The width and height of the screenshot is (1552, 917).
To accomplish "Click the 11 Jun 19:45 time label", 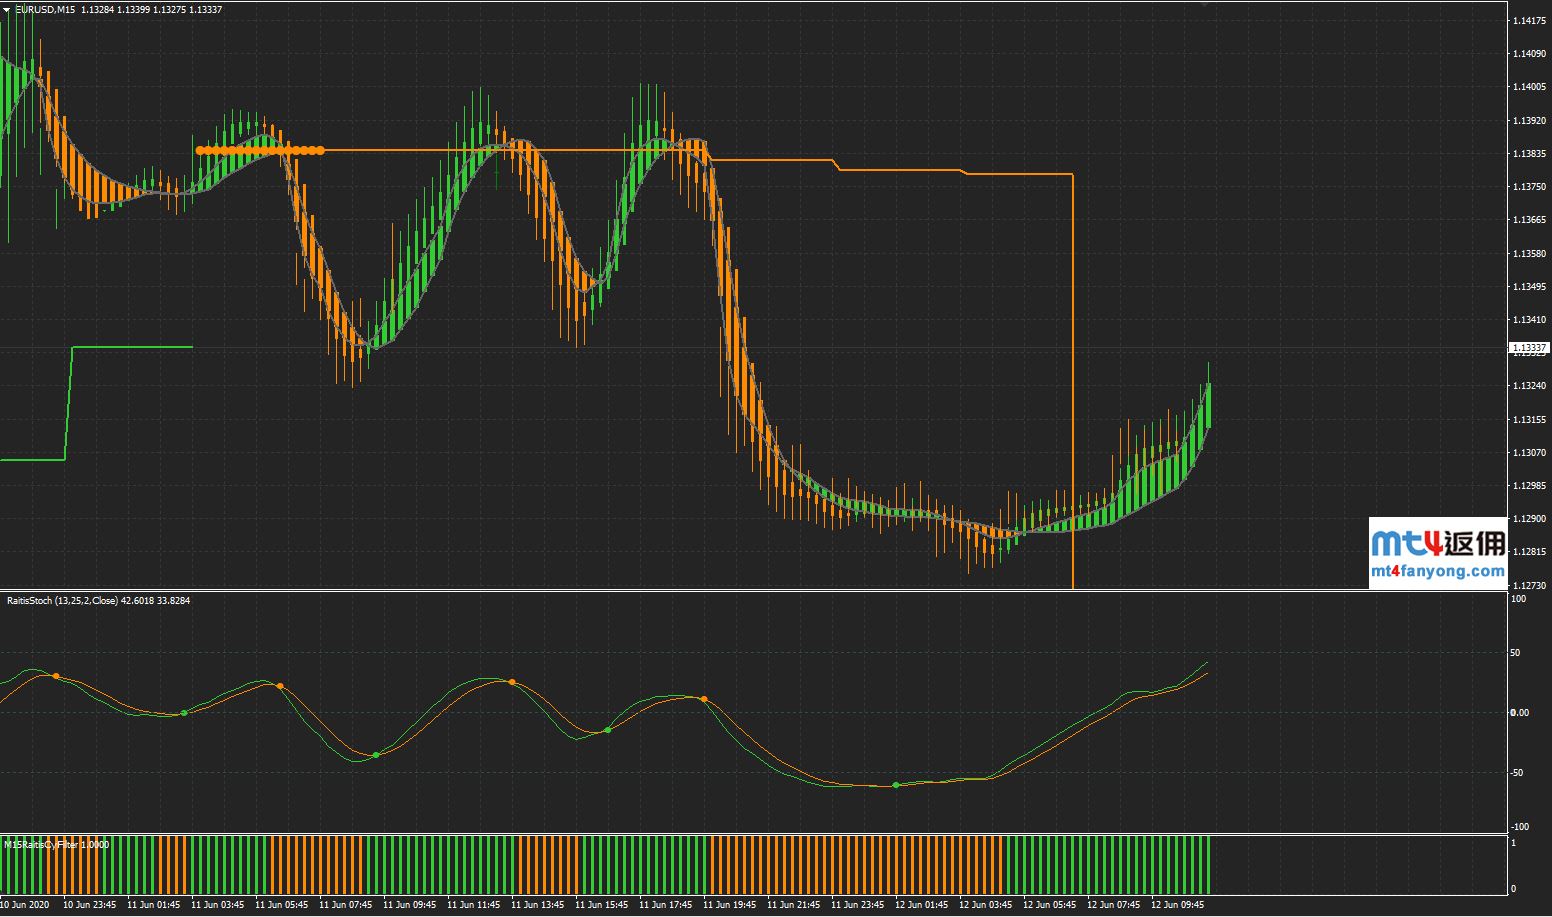I will click(730, 905).
